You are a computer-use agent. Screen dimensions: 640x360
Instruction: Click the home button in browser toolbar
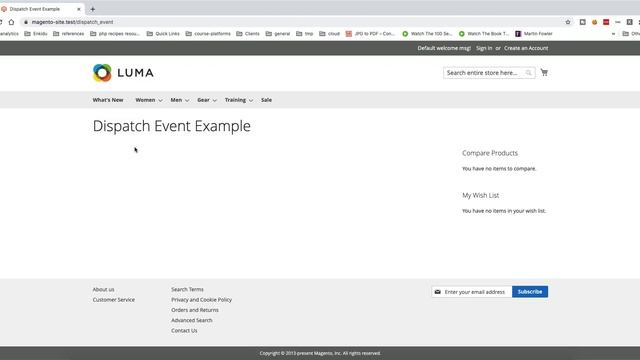pyautogui.click(x=11, y=22)
